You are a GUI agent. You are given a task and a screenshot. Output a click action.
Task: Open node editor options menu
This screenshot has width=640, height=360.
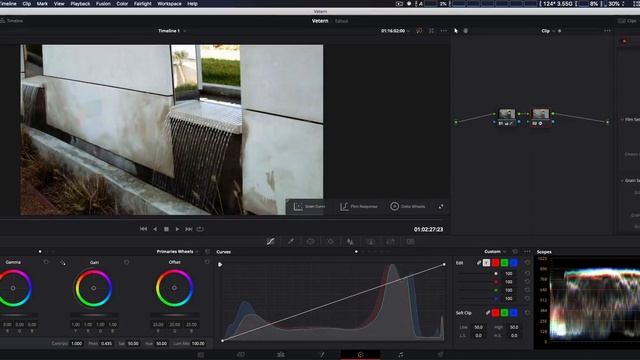tap(607, 31)
